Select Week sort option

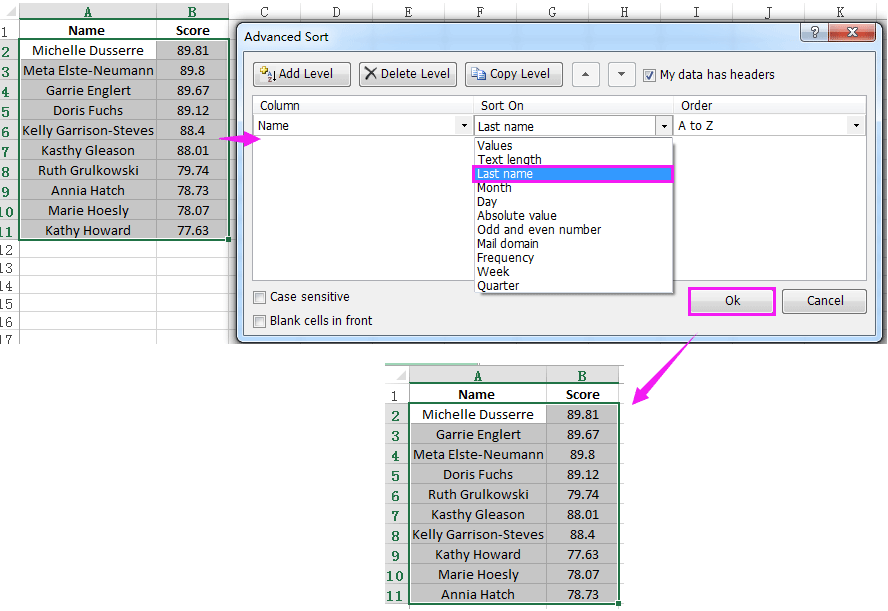click(573, 272)
